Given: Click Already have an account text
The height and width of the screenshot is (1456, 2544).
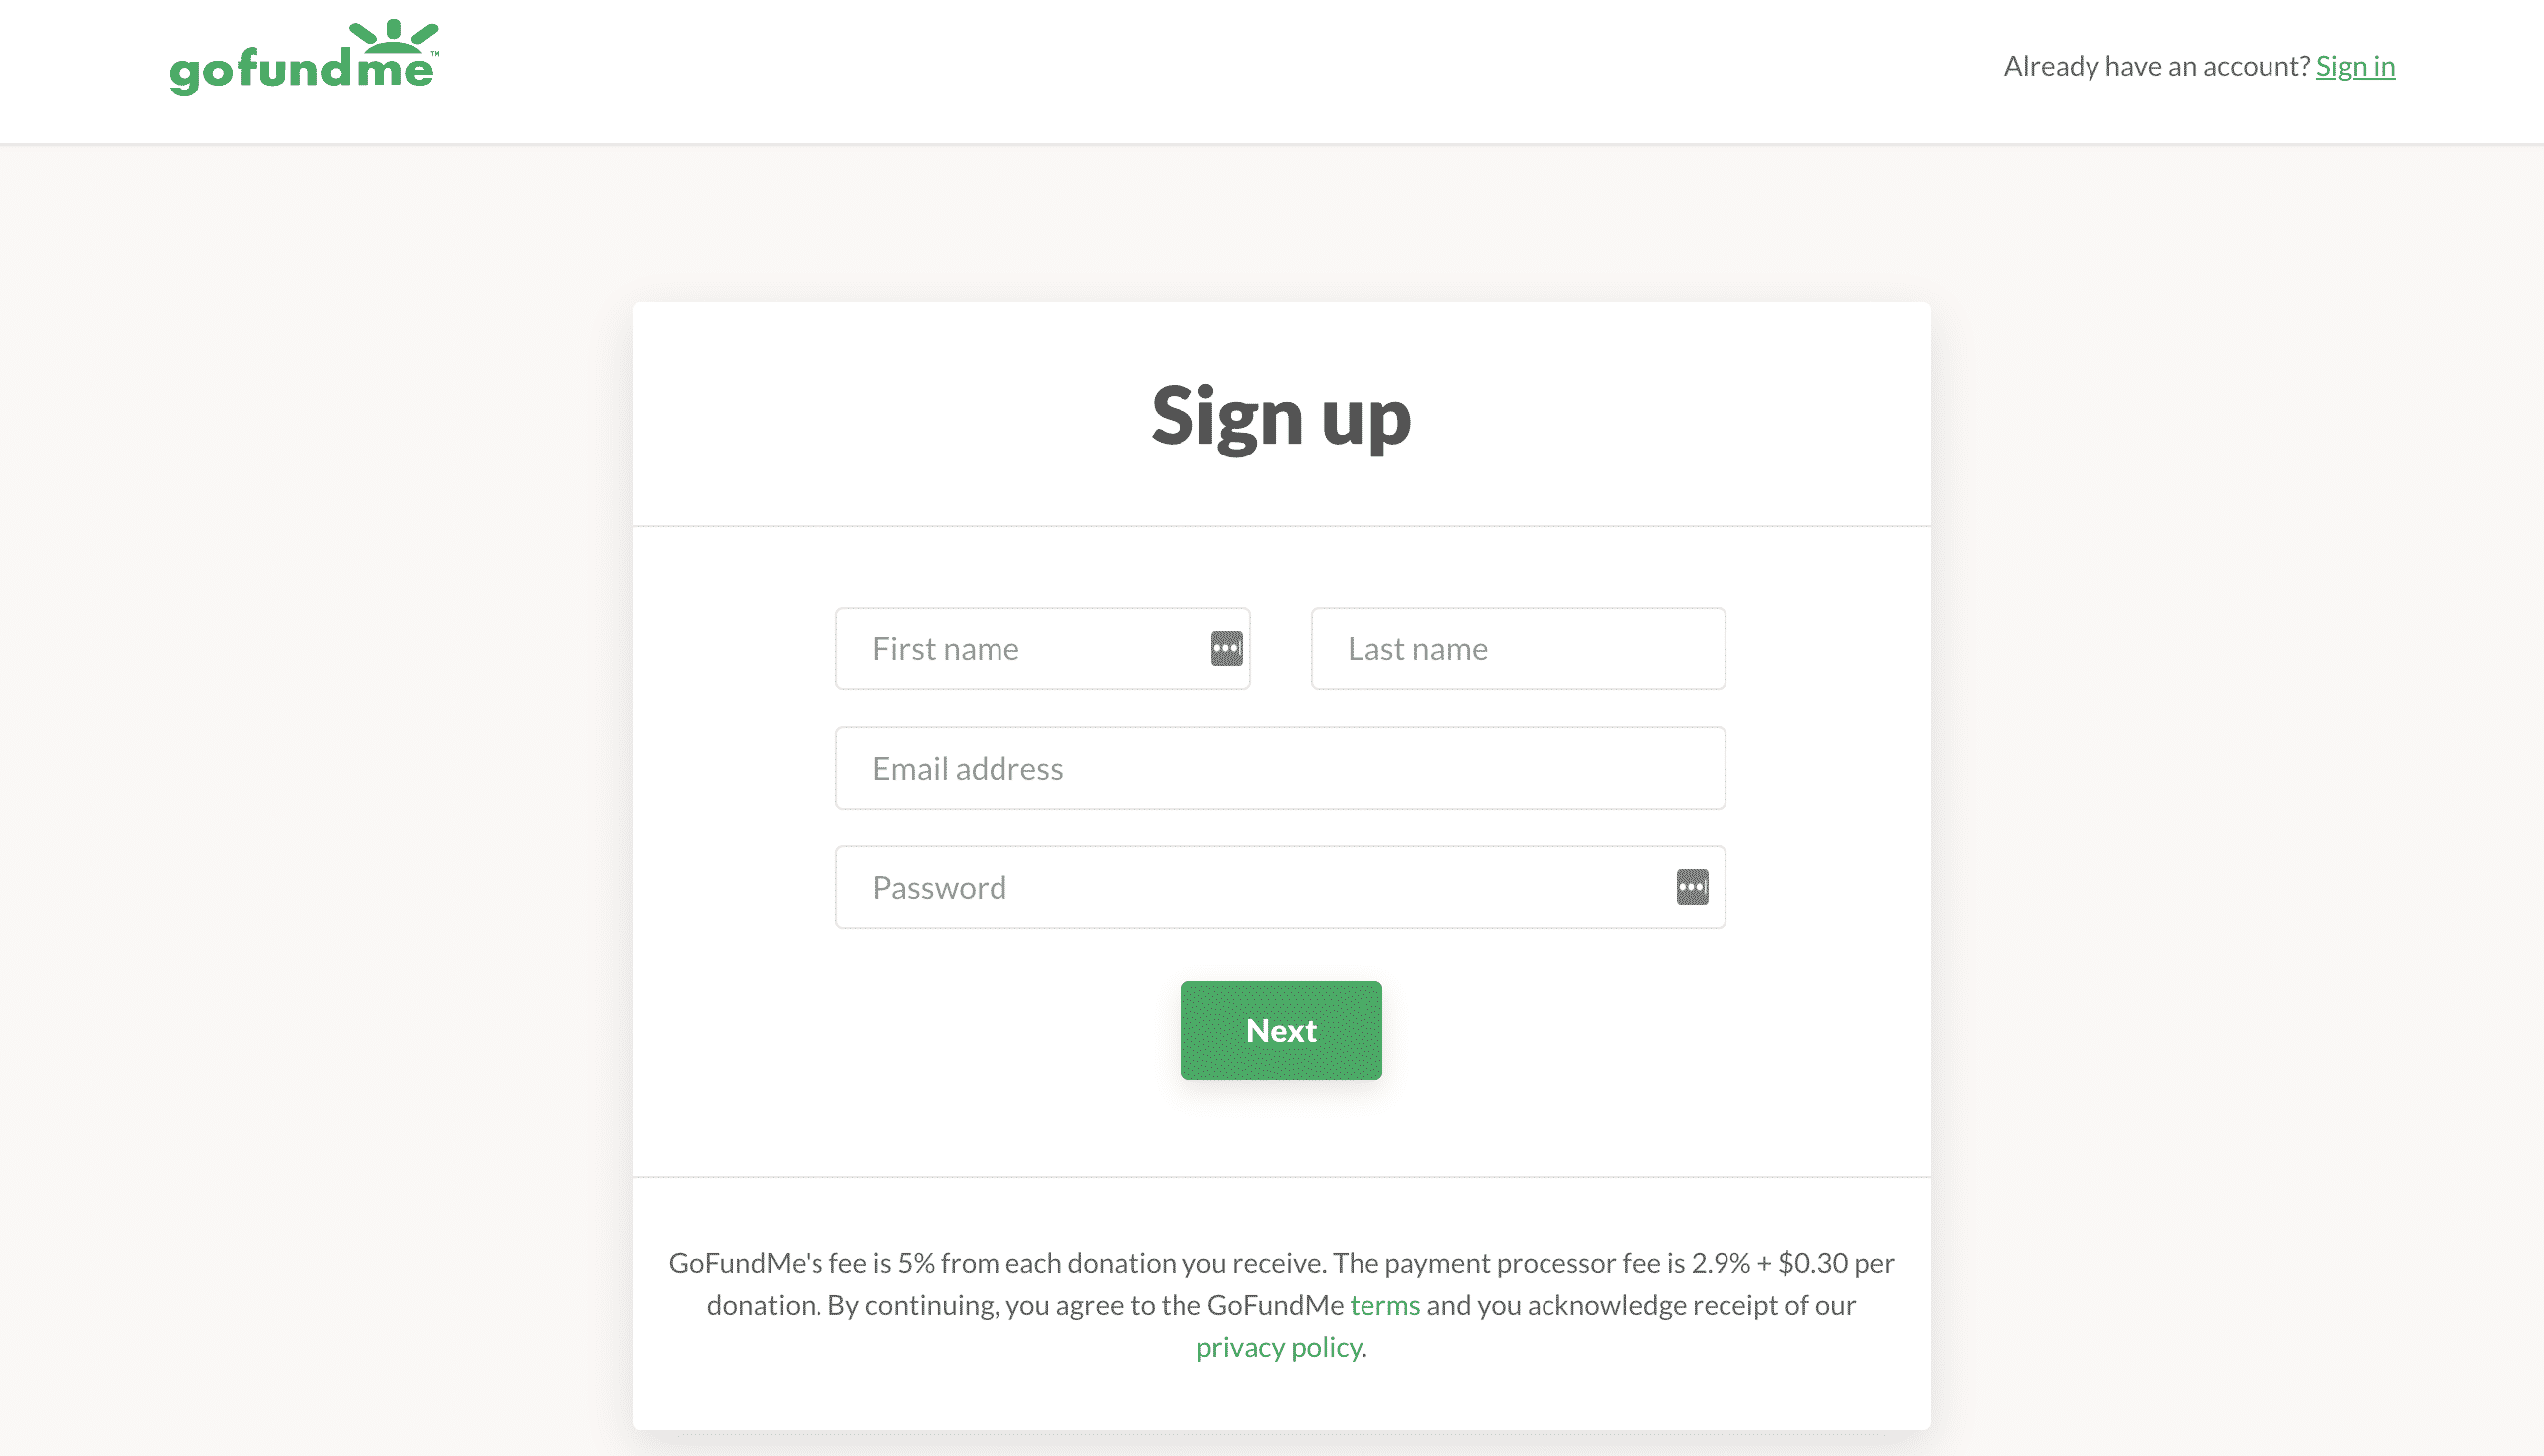Looking at the screenshot, I should (x=2156, y=65).
